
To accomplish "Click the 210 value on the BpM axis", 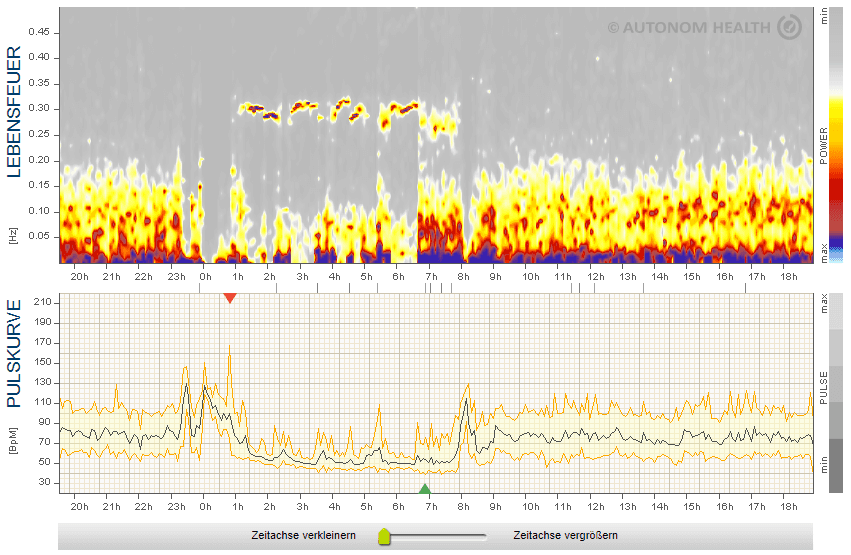I will pos(43,321).
